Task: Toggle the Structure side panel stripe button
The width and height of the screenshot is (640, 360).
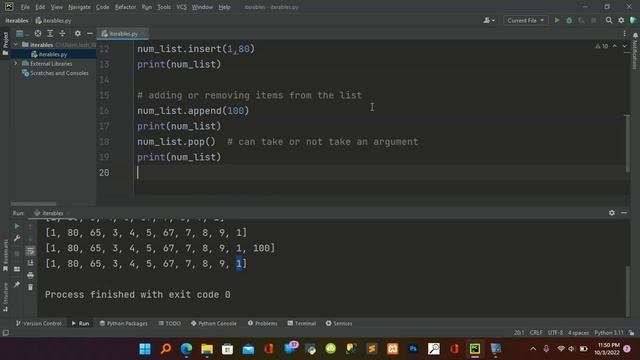Action: [5, 297]
